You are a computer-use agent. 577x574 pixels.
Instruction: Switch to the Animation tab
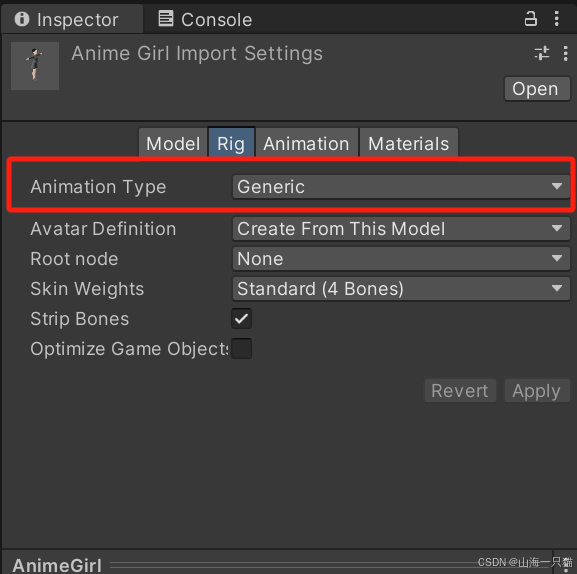point(306,143)
